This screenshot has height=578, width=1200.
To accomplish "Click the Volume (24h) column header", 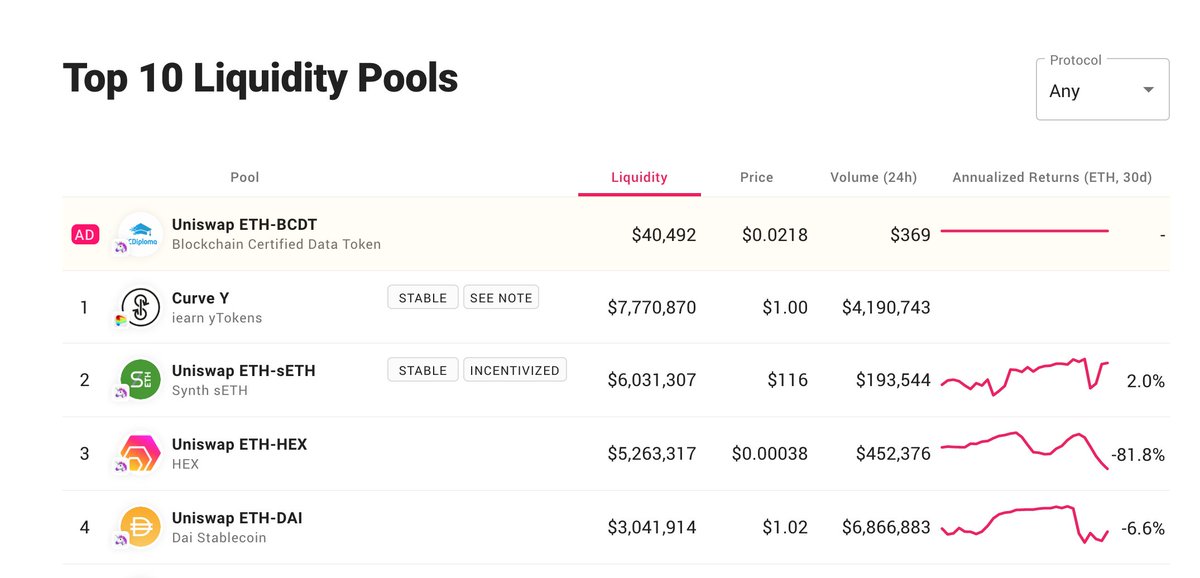I will (x=873, y=177).
